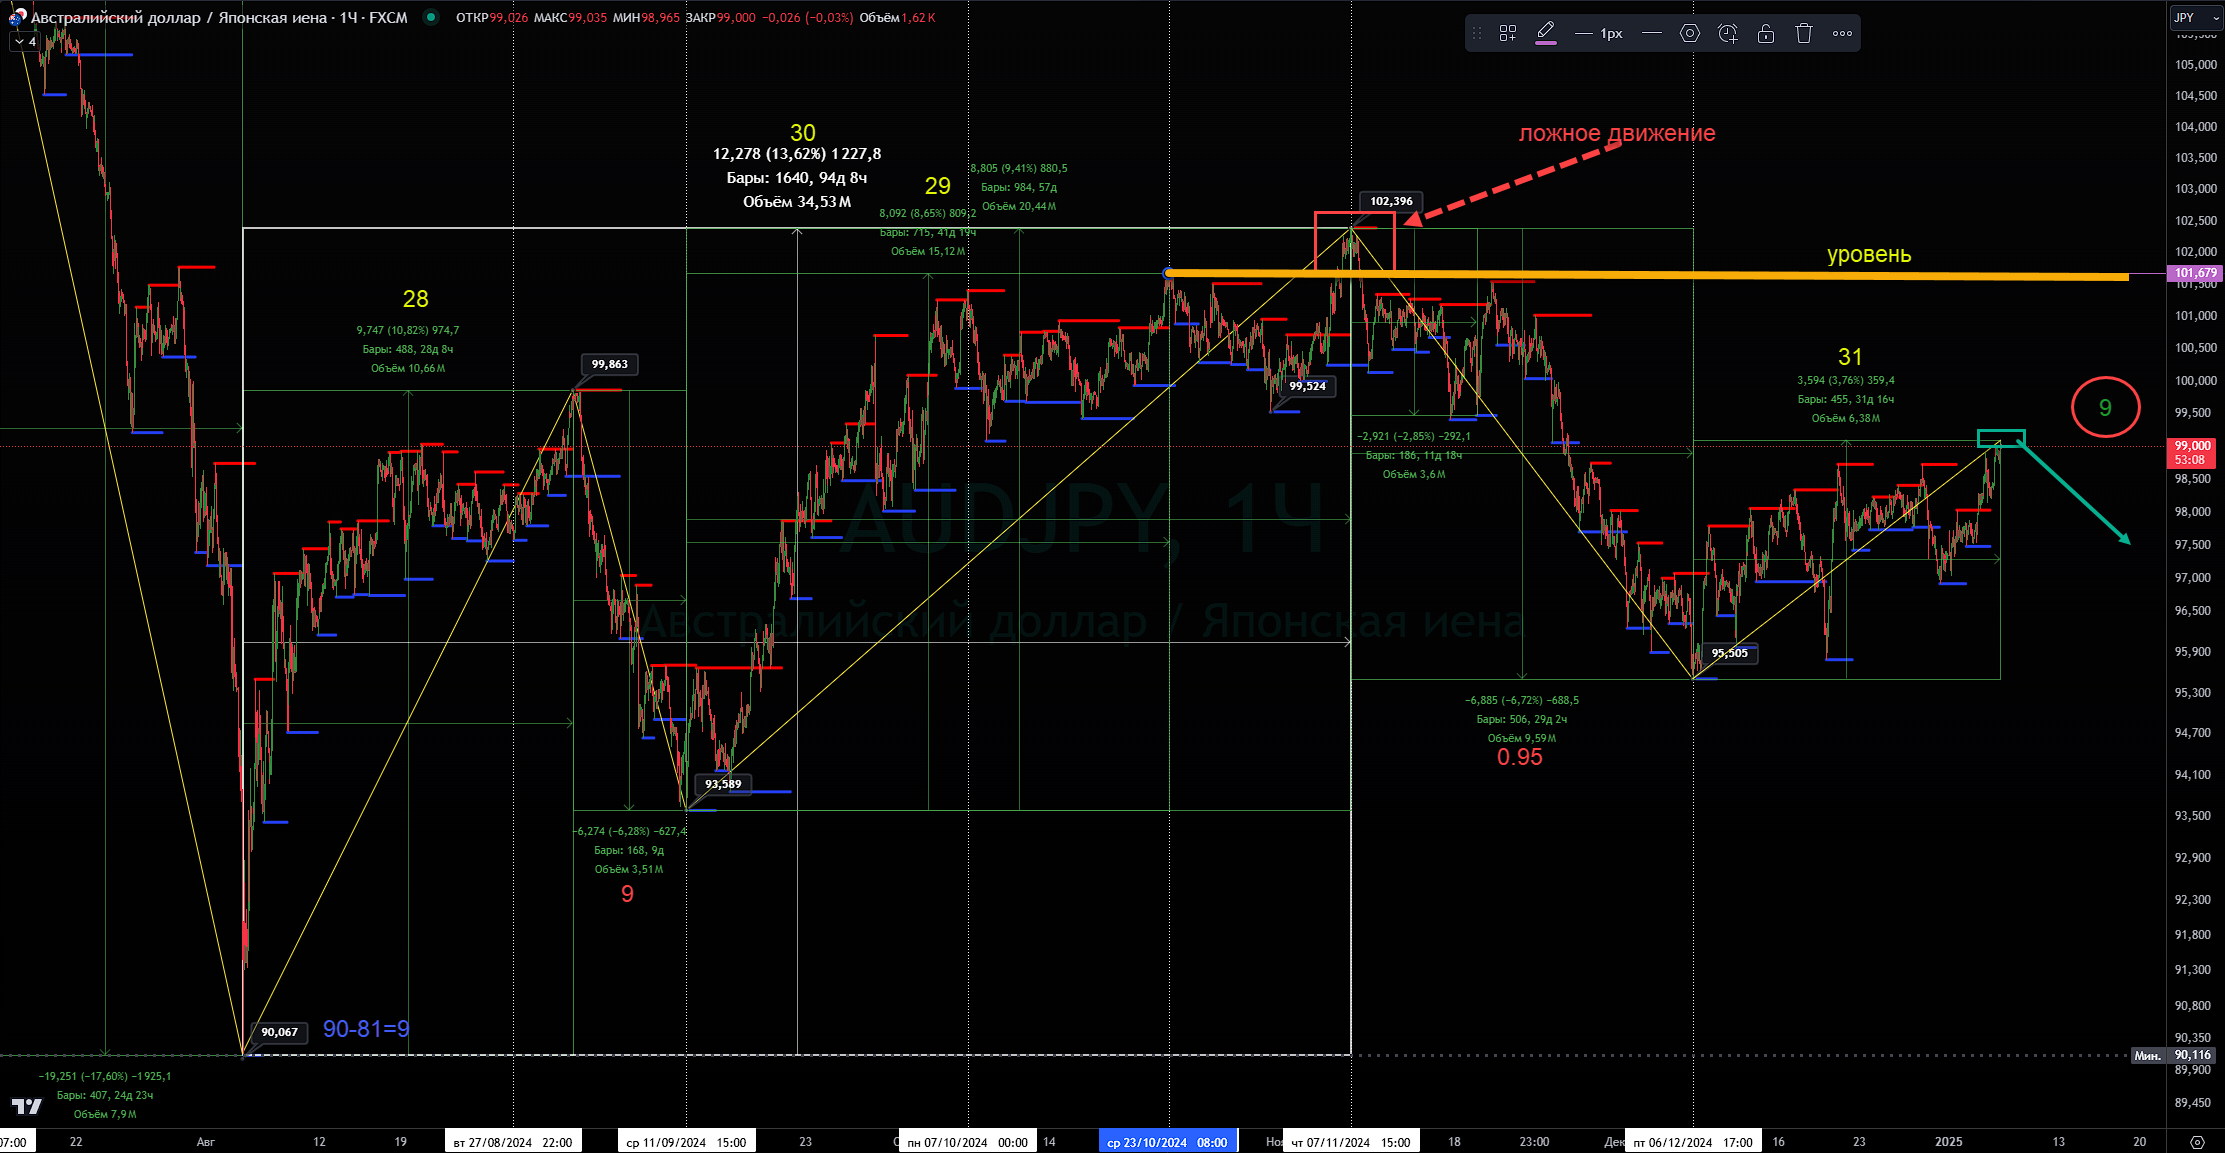Click measurement text -6,885 (-6,72%) -688,5
The height and width of the screenshot is (1153, 2225).
coord(1522,700)
